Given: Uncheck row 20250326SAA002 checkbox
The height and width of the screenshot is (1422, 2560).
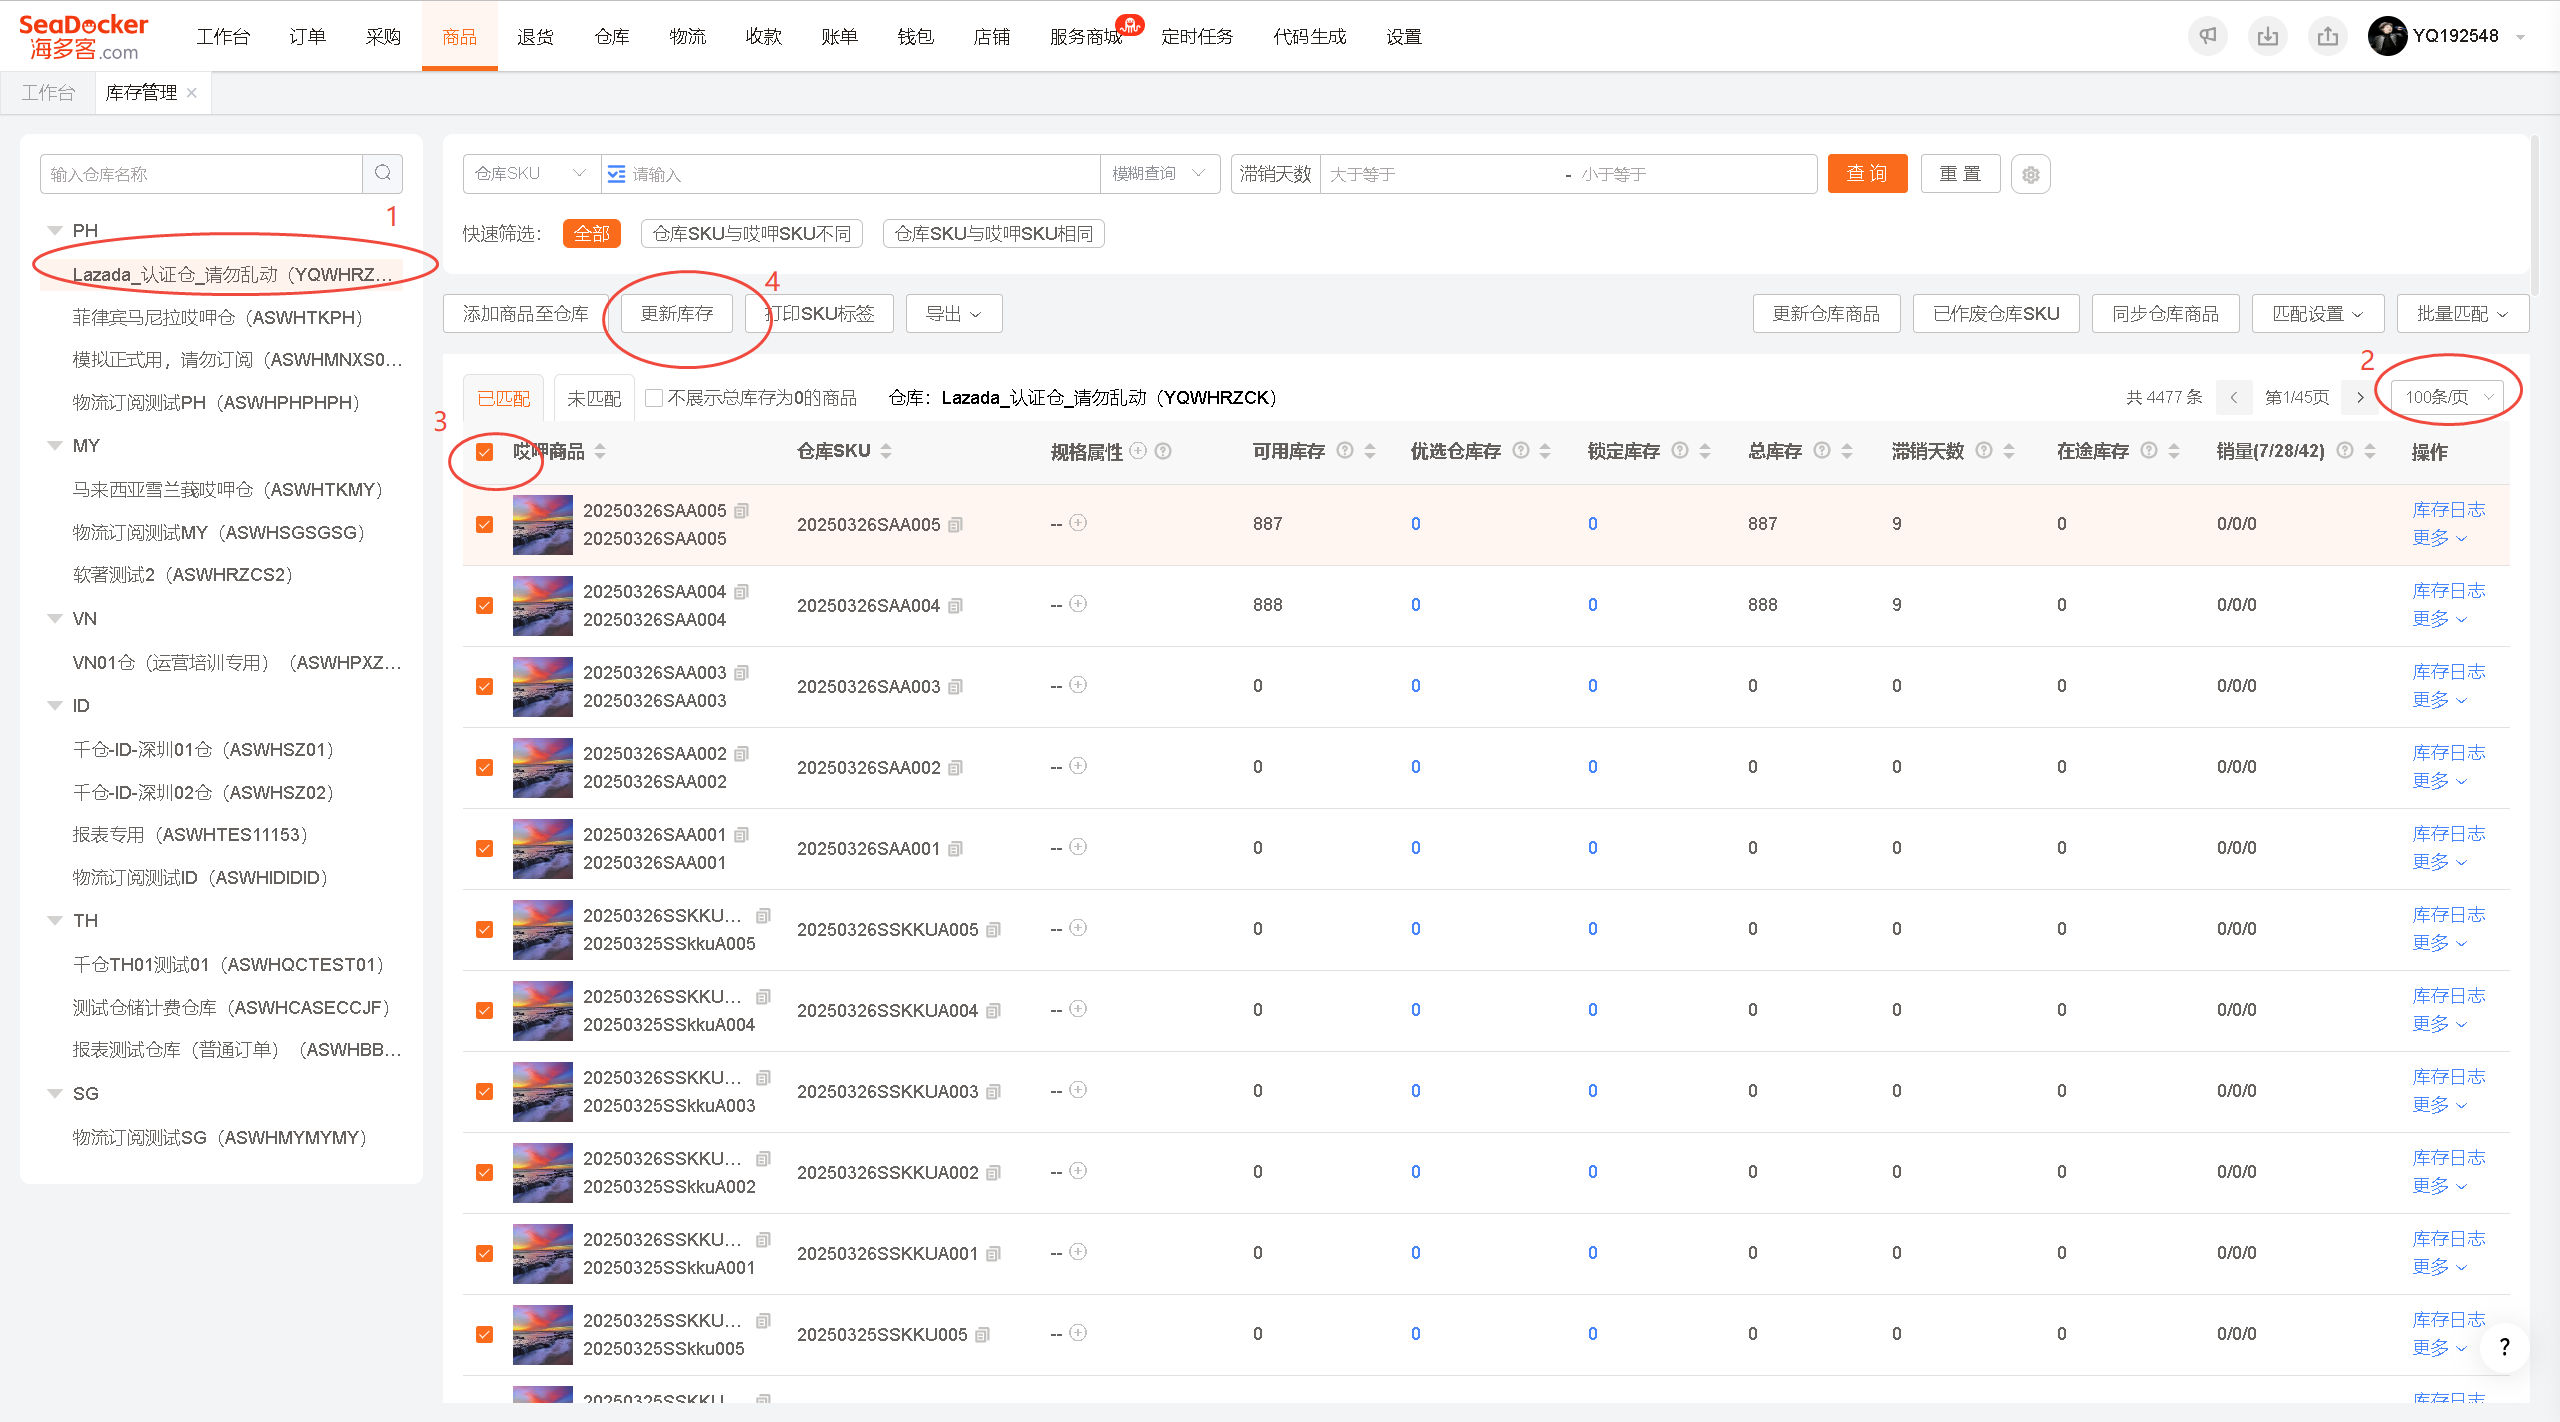Looking at the screenshot, I should coord(485,768).
